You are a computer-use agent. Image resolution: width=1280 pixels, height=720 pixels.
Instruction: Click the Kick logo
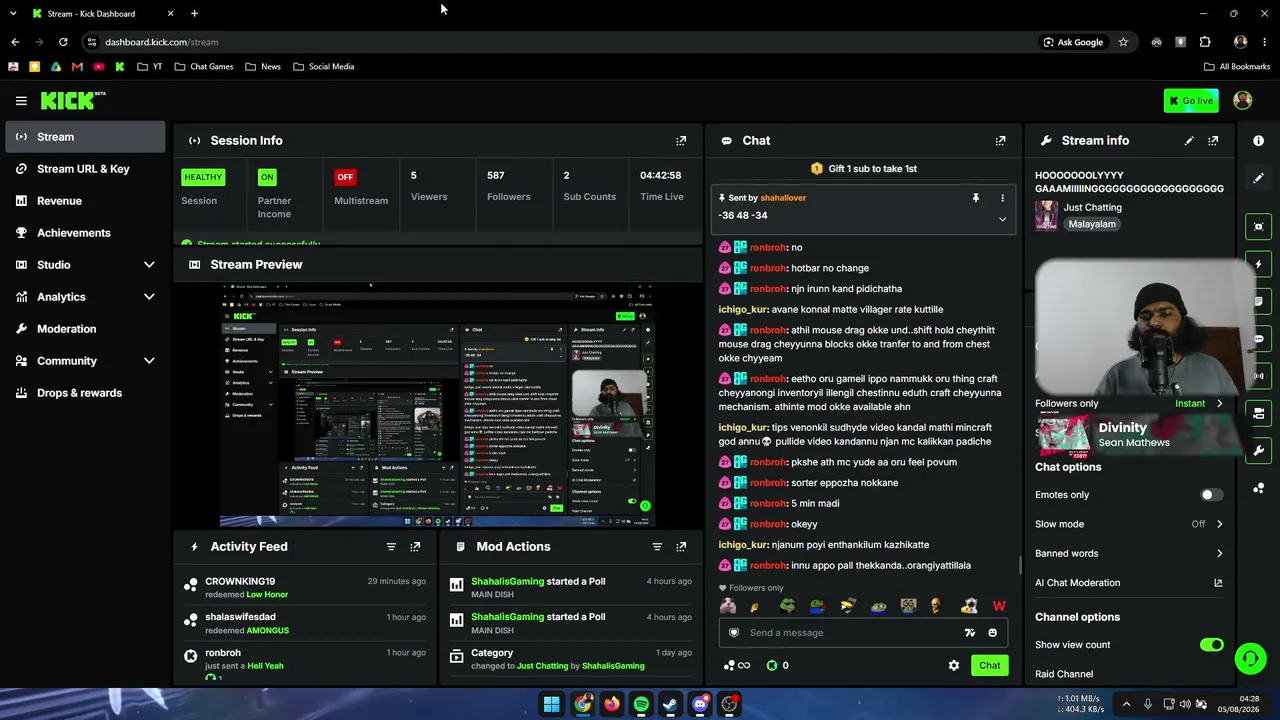[x=73, y=100]
